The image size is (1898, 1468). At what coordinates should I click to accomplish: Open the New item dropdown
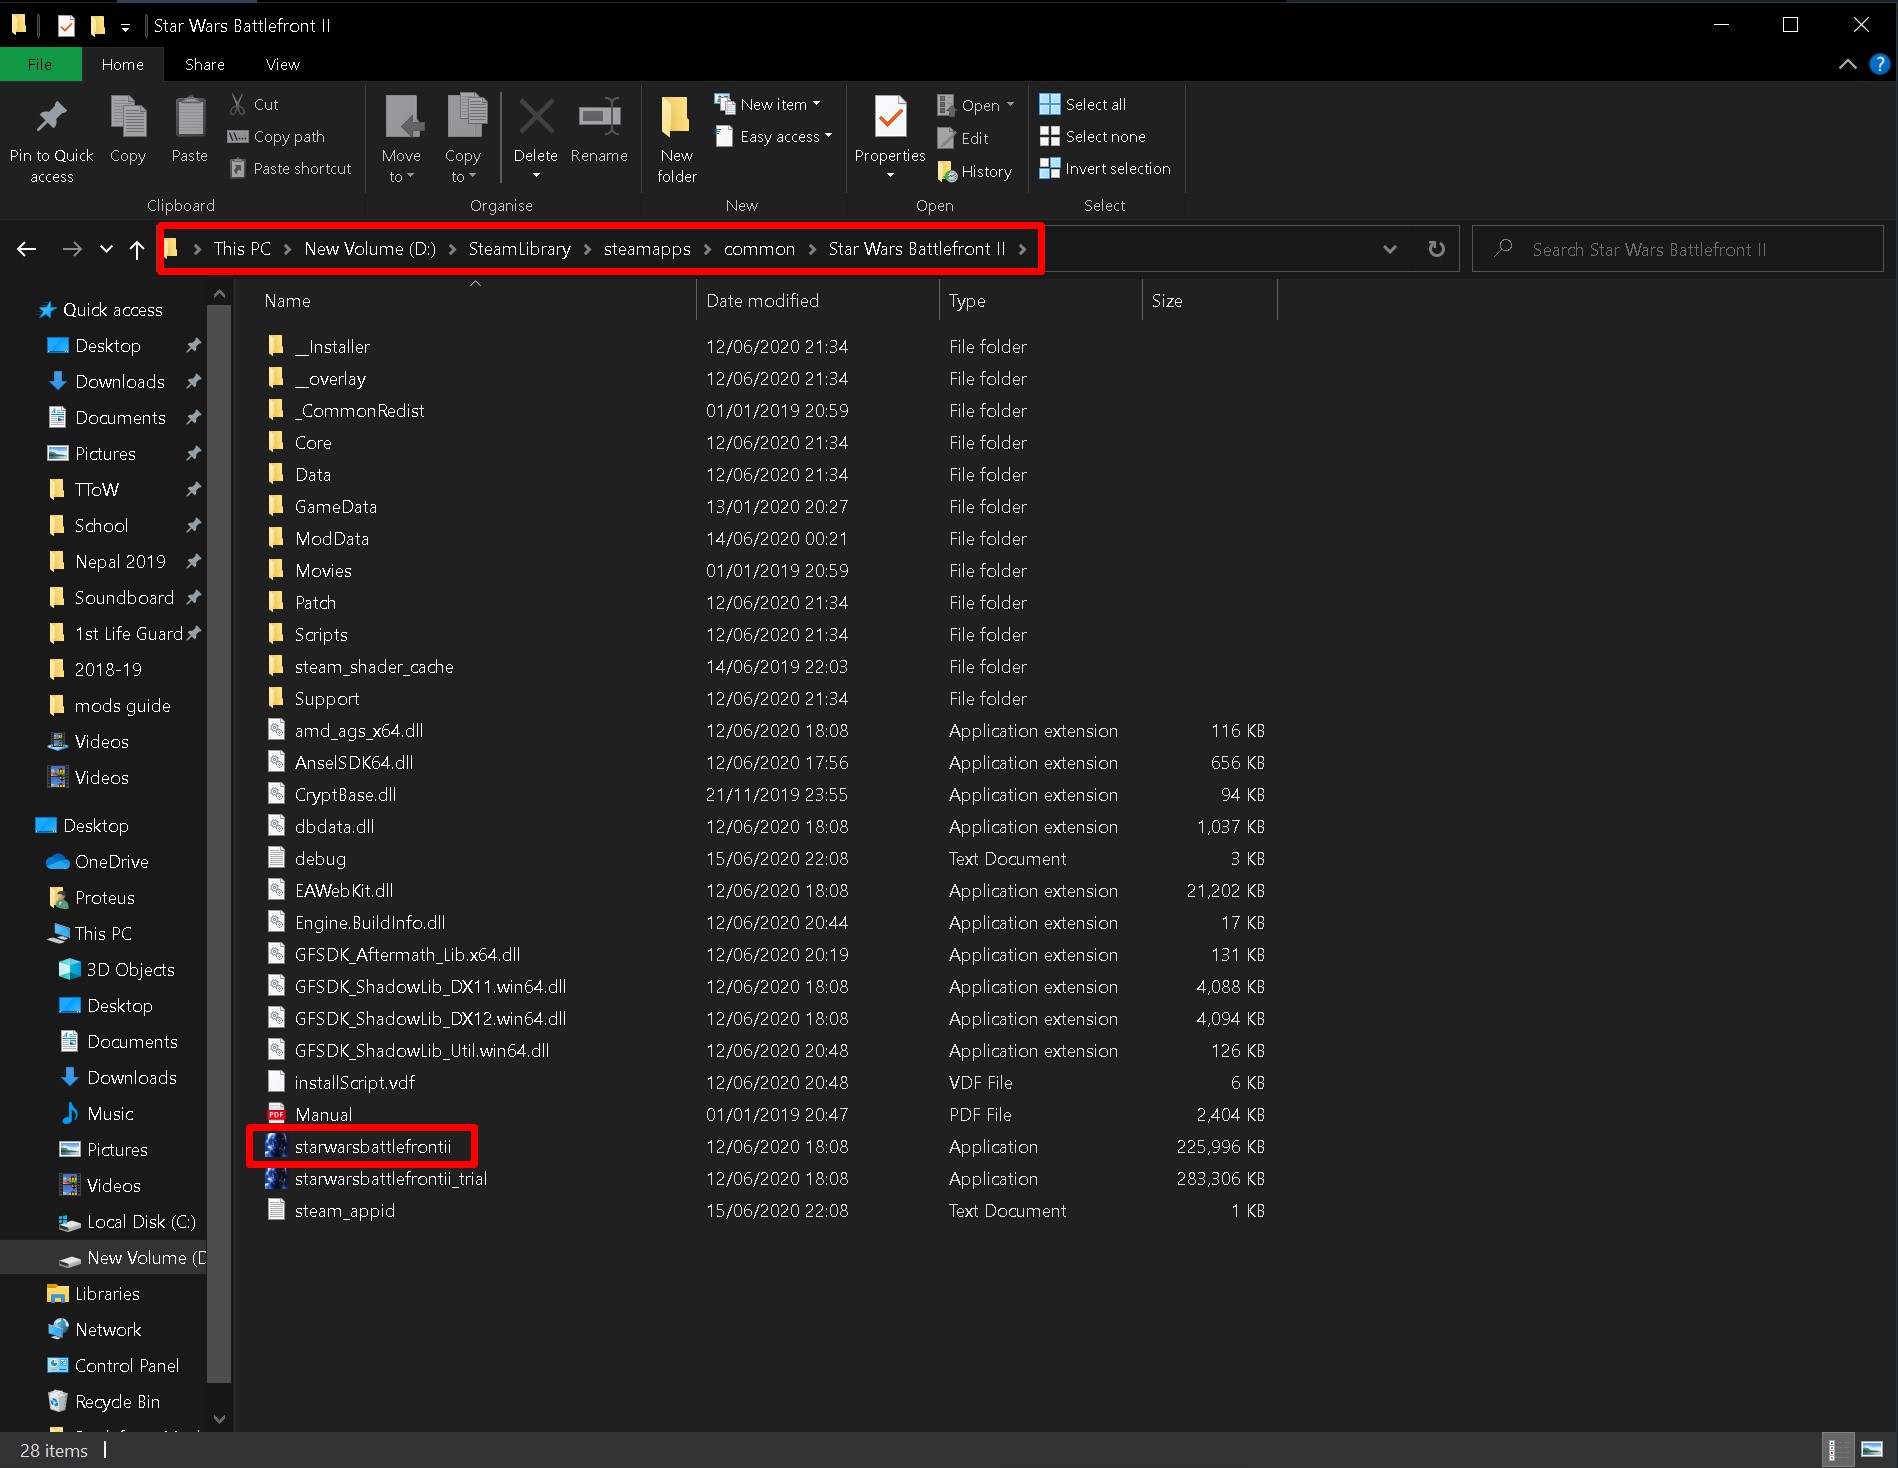pos(768,104)
